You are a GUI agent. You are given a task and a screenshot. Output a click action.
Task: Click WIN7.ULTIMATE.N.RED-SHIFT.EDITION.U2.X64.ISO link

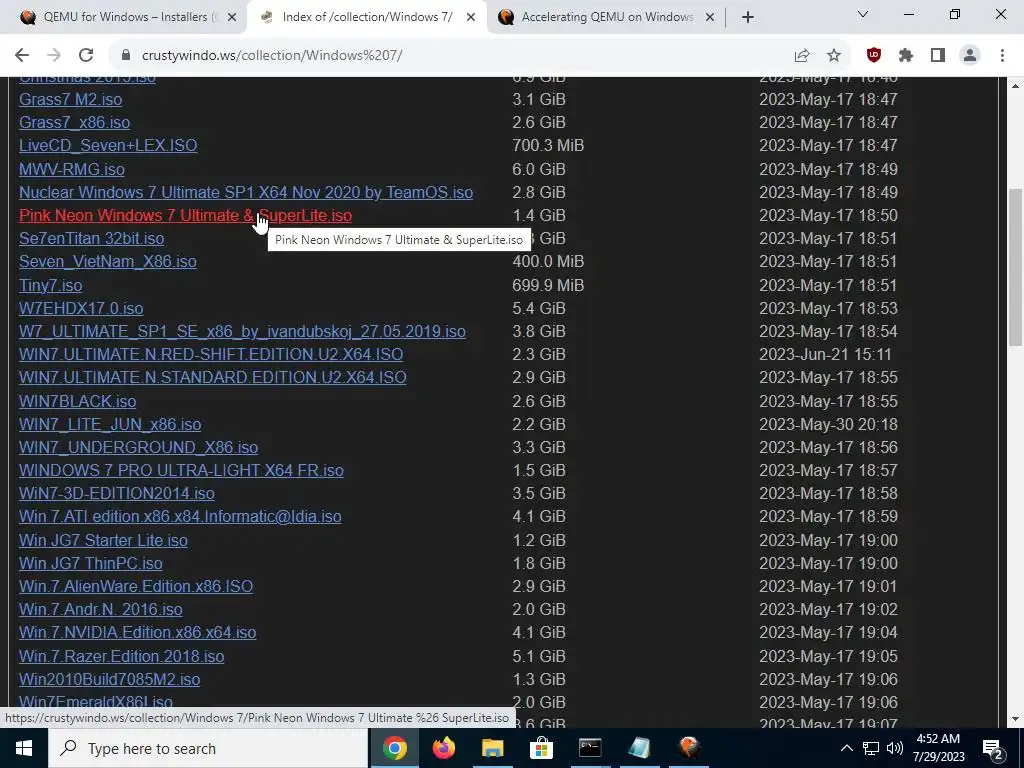211,355
